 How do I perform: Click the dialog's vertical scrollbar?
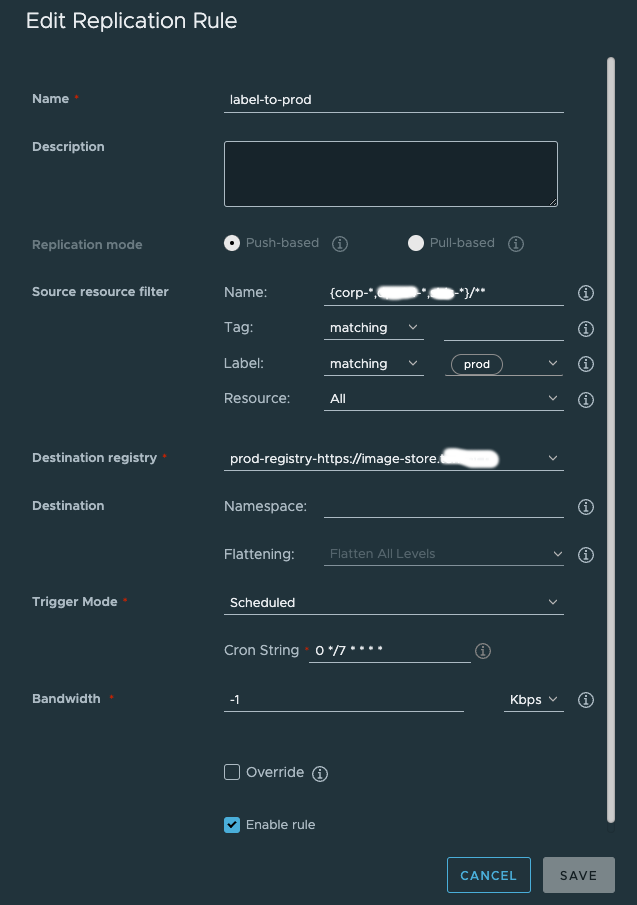(x=611, y=440)
